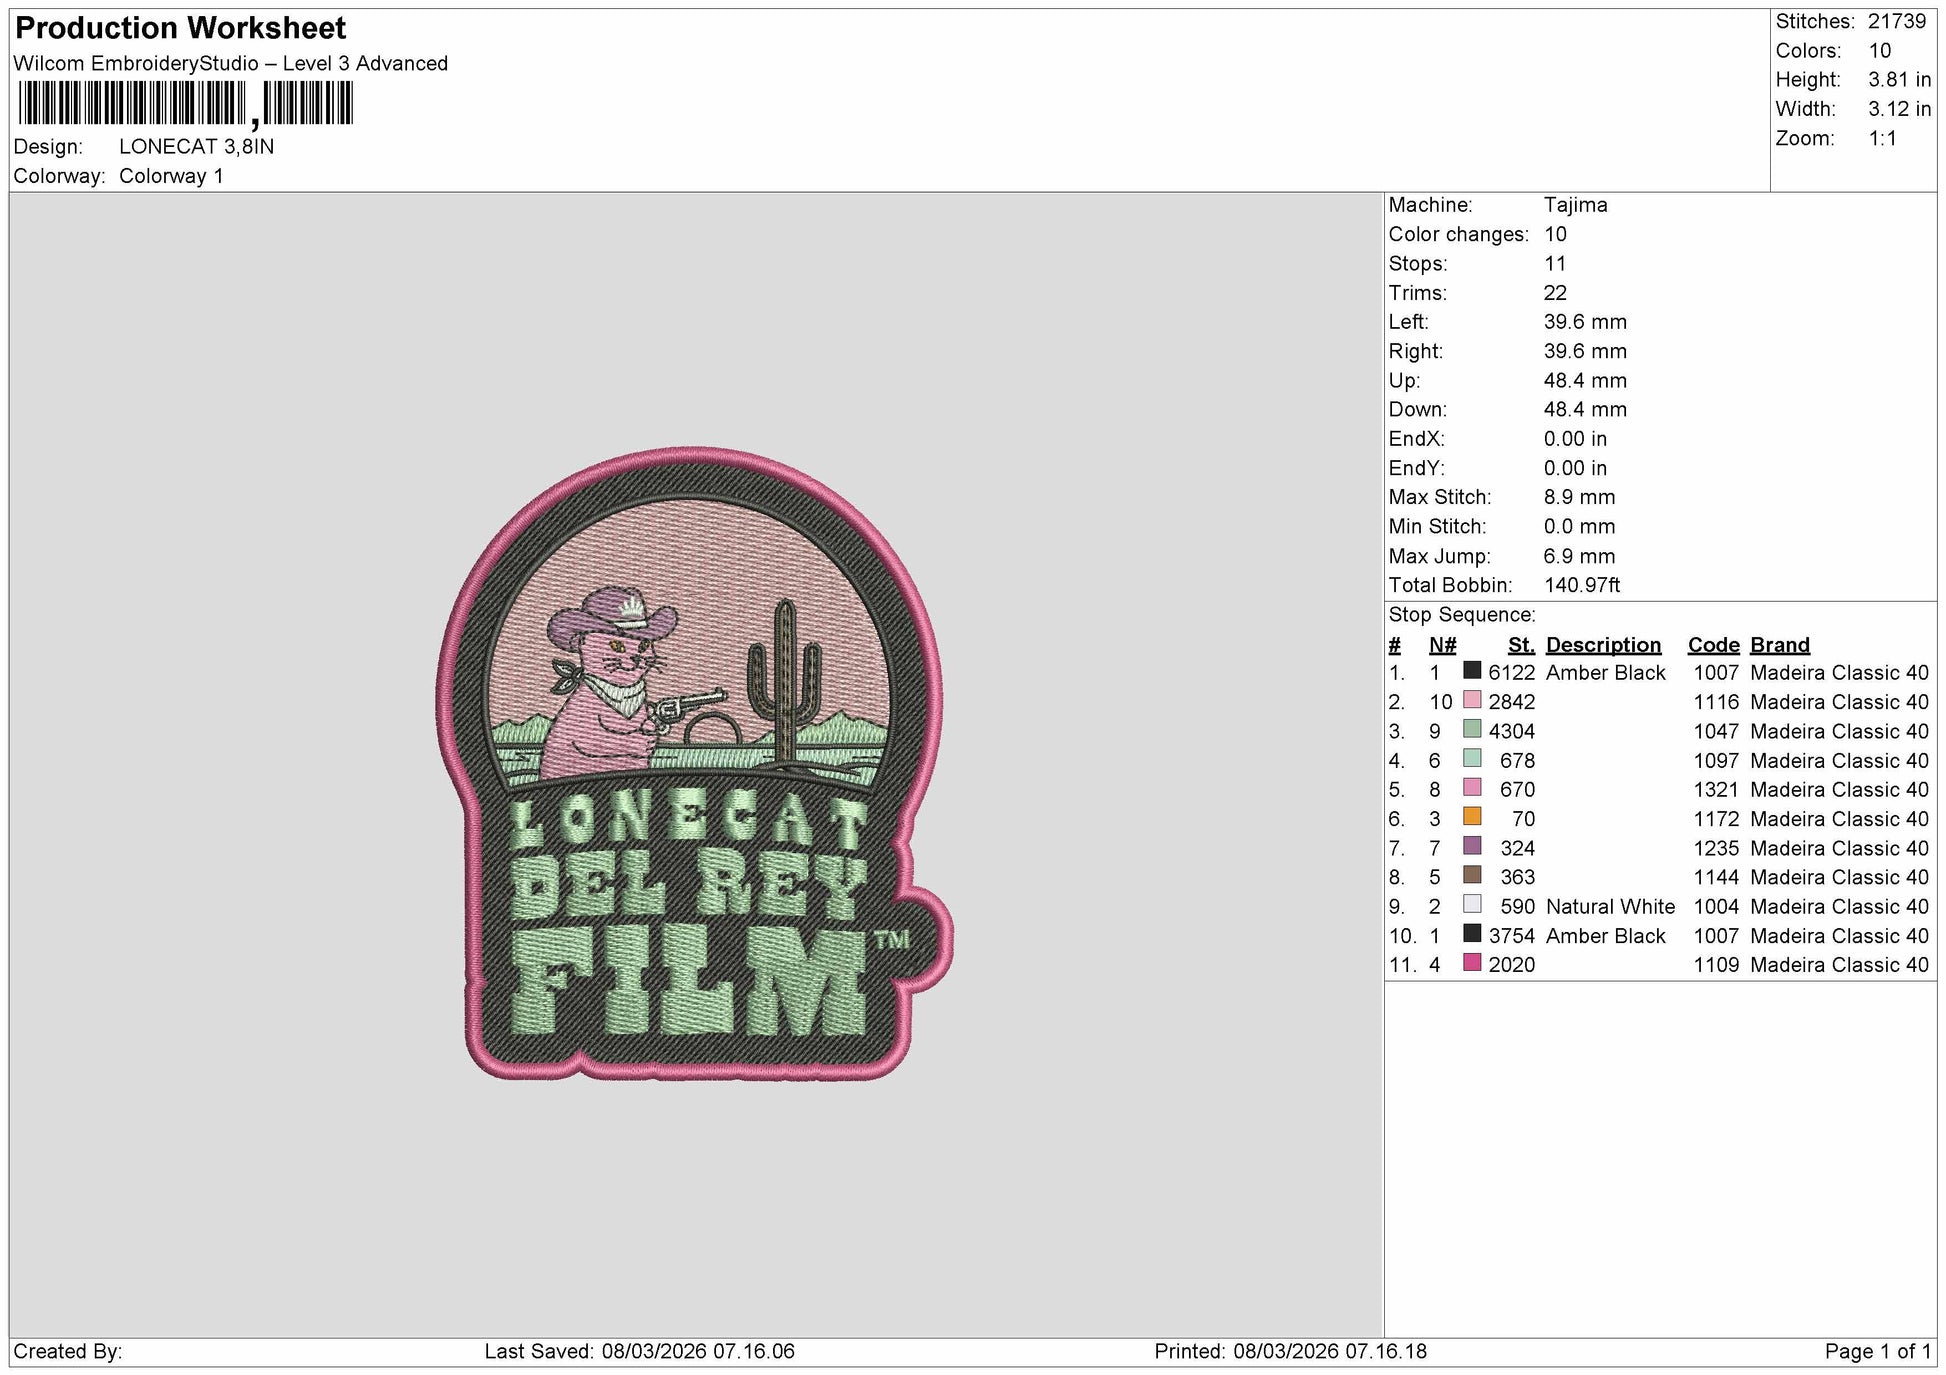This screenshot has width=1946, height=1375.
Task: Click code '1172' in the stop sequence
Action: (1716, 819)
